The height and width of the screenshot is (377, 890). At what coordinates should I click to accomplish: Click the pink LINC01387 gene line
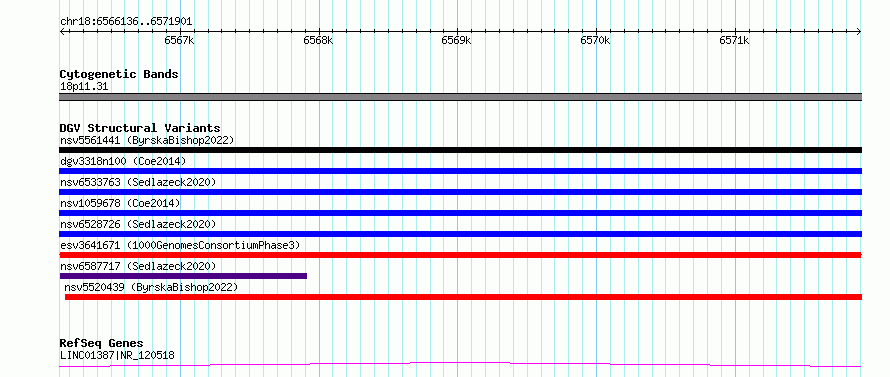460,365
